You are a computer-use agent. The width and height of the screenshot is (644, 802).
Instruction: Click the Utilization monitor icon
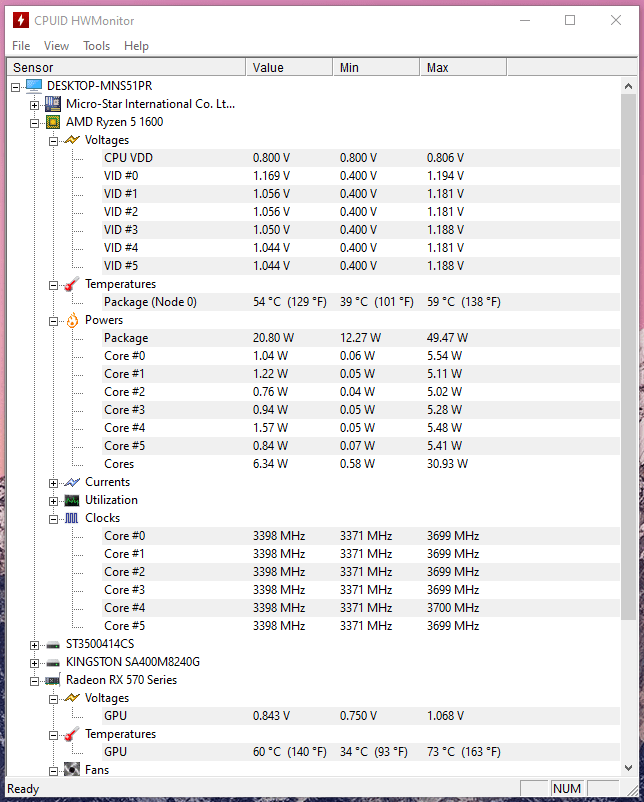pyautogui.click(x=72, y=500)
